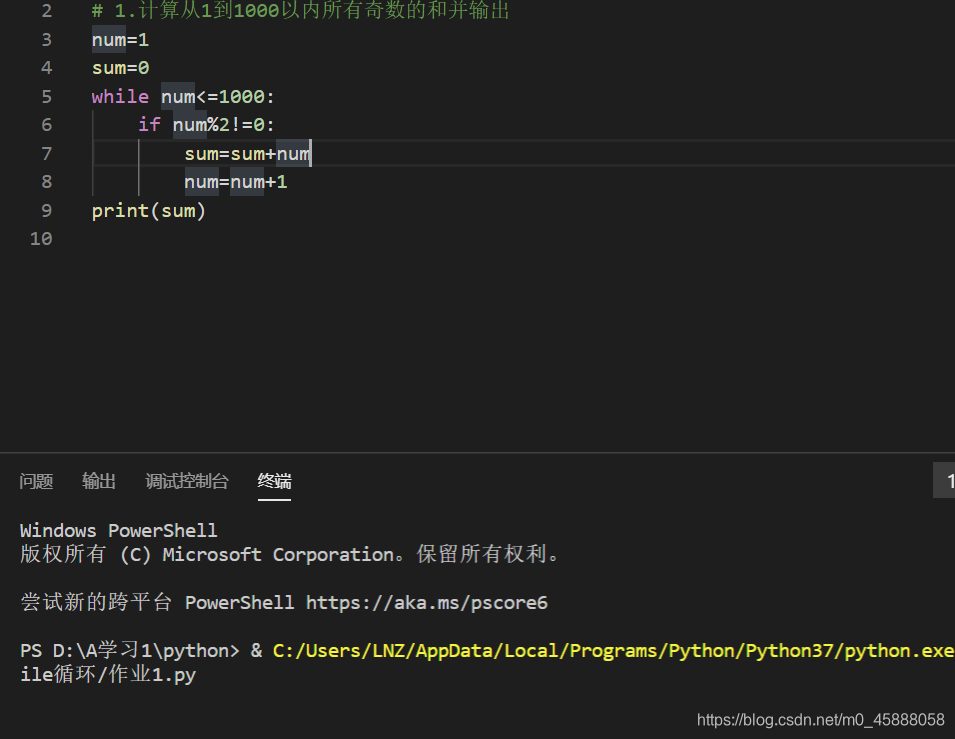The width and height of the screenshot is (955, 739).
Task: Click the if keyword on line 6
Action: tap(149, 124)
